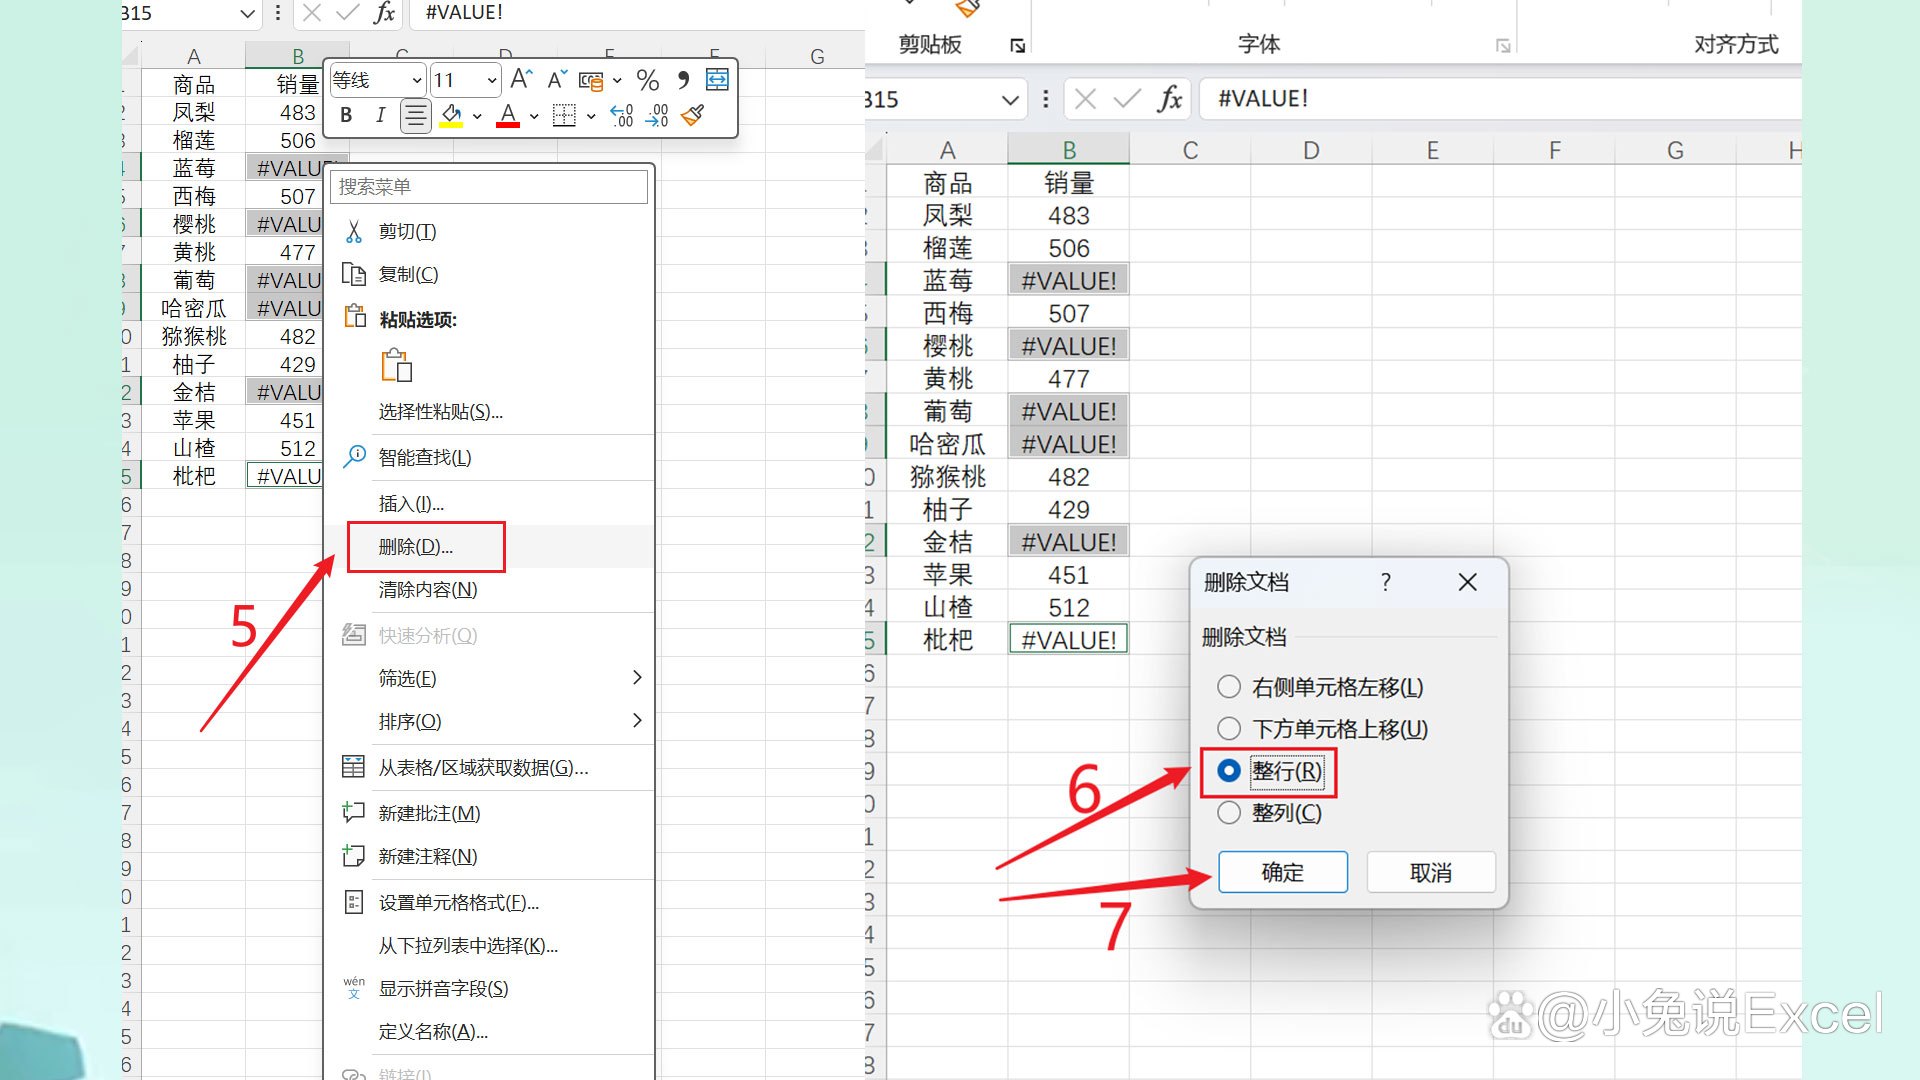Choose 插入(I)... from the context menu
1920x1080 pixels.
[411, 503]
